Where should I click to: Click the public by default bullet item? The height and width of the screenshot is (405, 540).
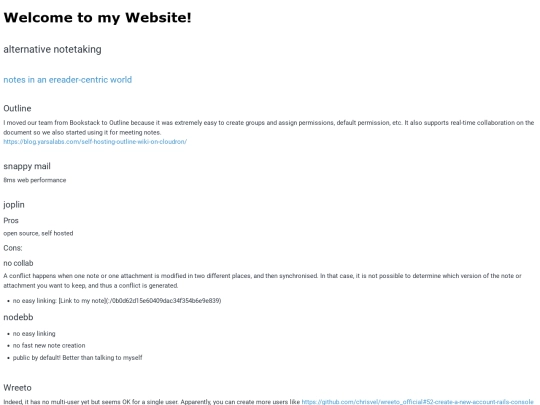(x=77, y=357)
